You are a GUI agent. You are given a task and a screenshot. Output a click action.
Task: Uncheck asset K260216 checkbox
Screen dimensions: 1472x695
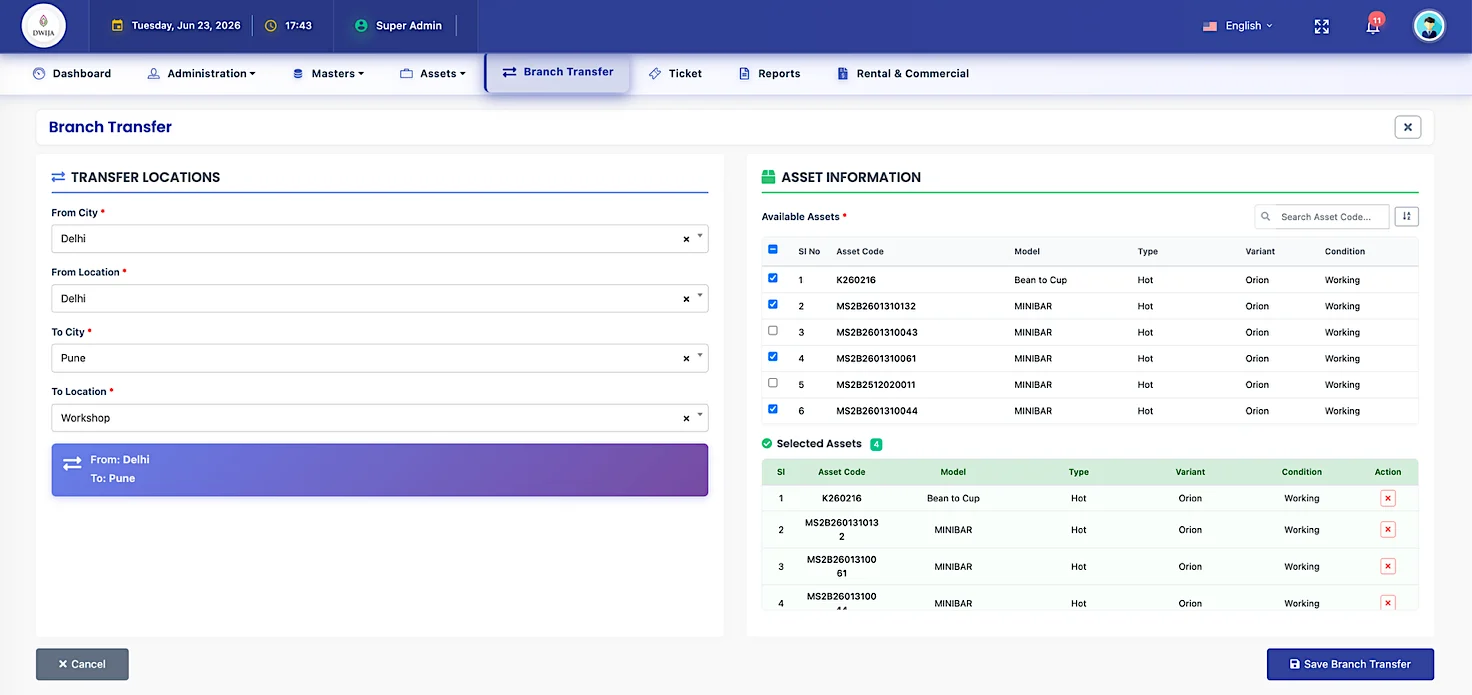pos(772,278)
